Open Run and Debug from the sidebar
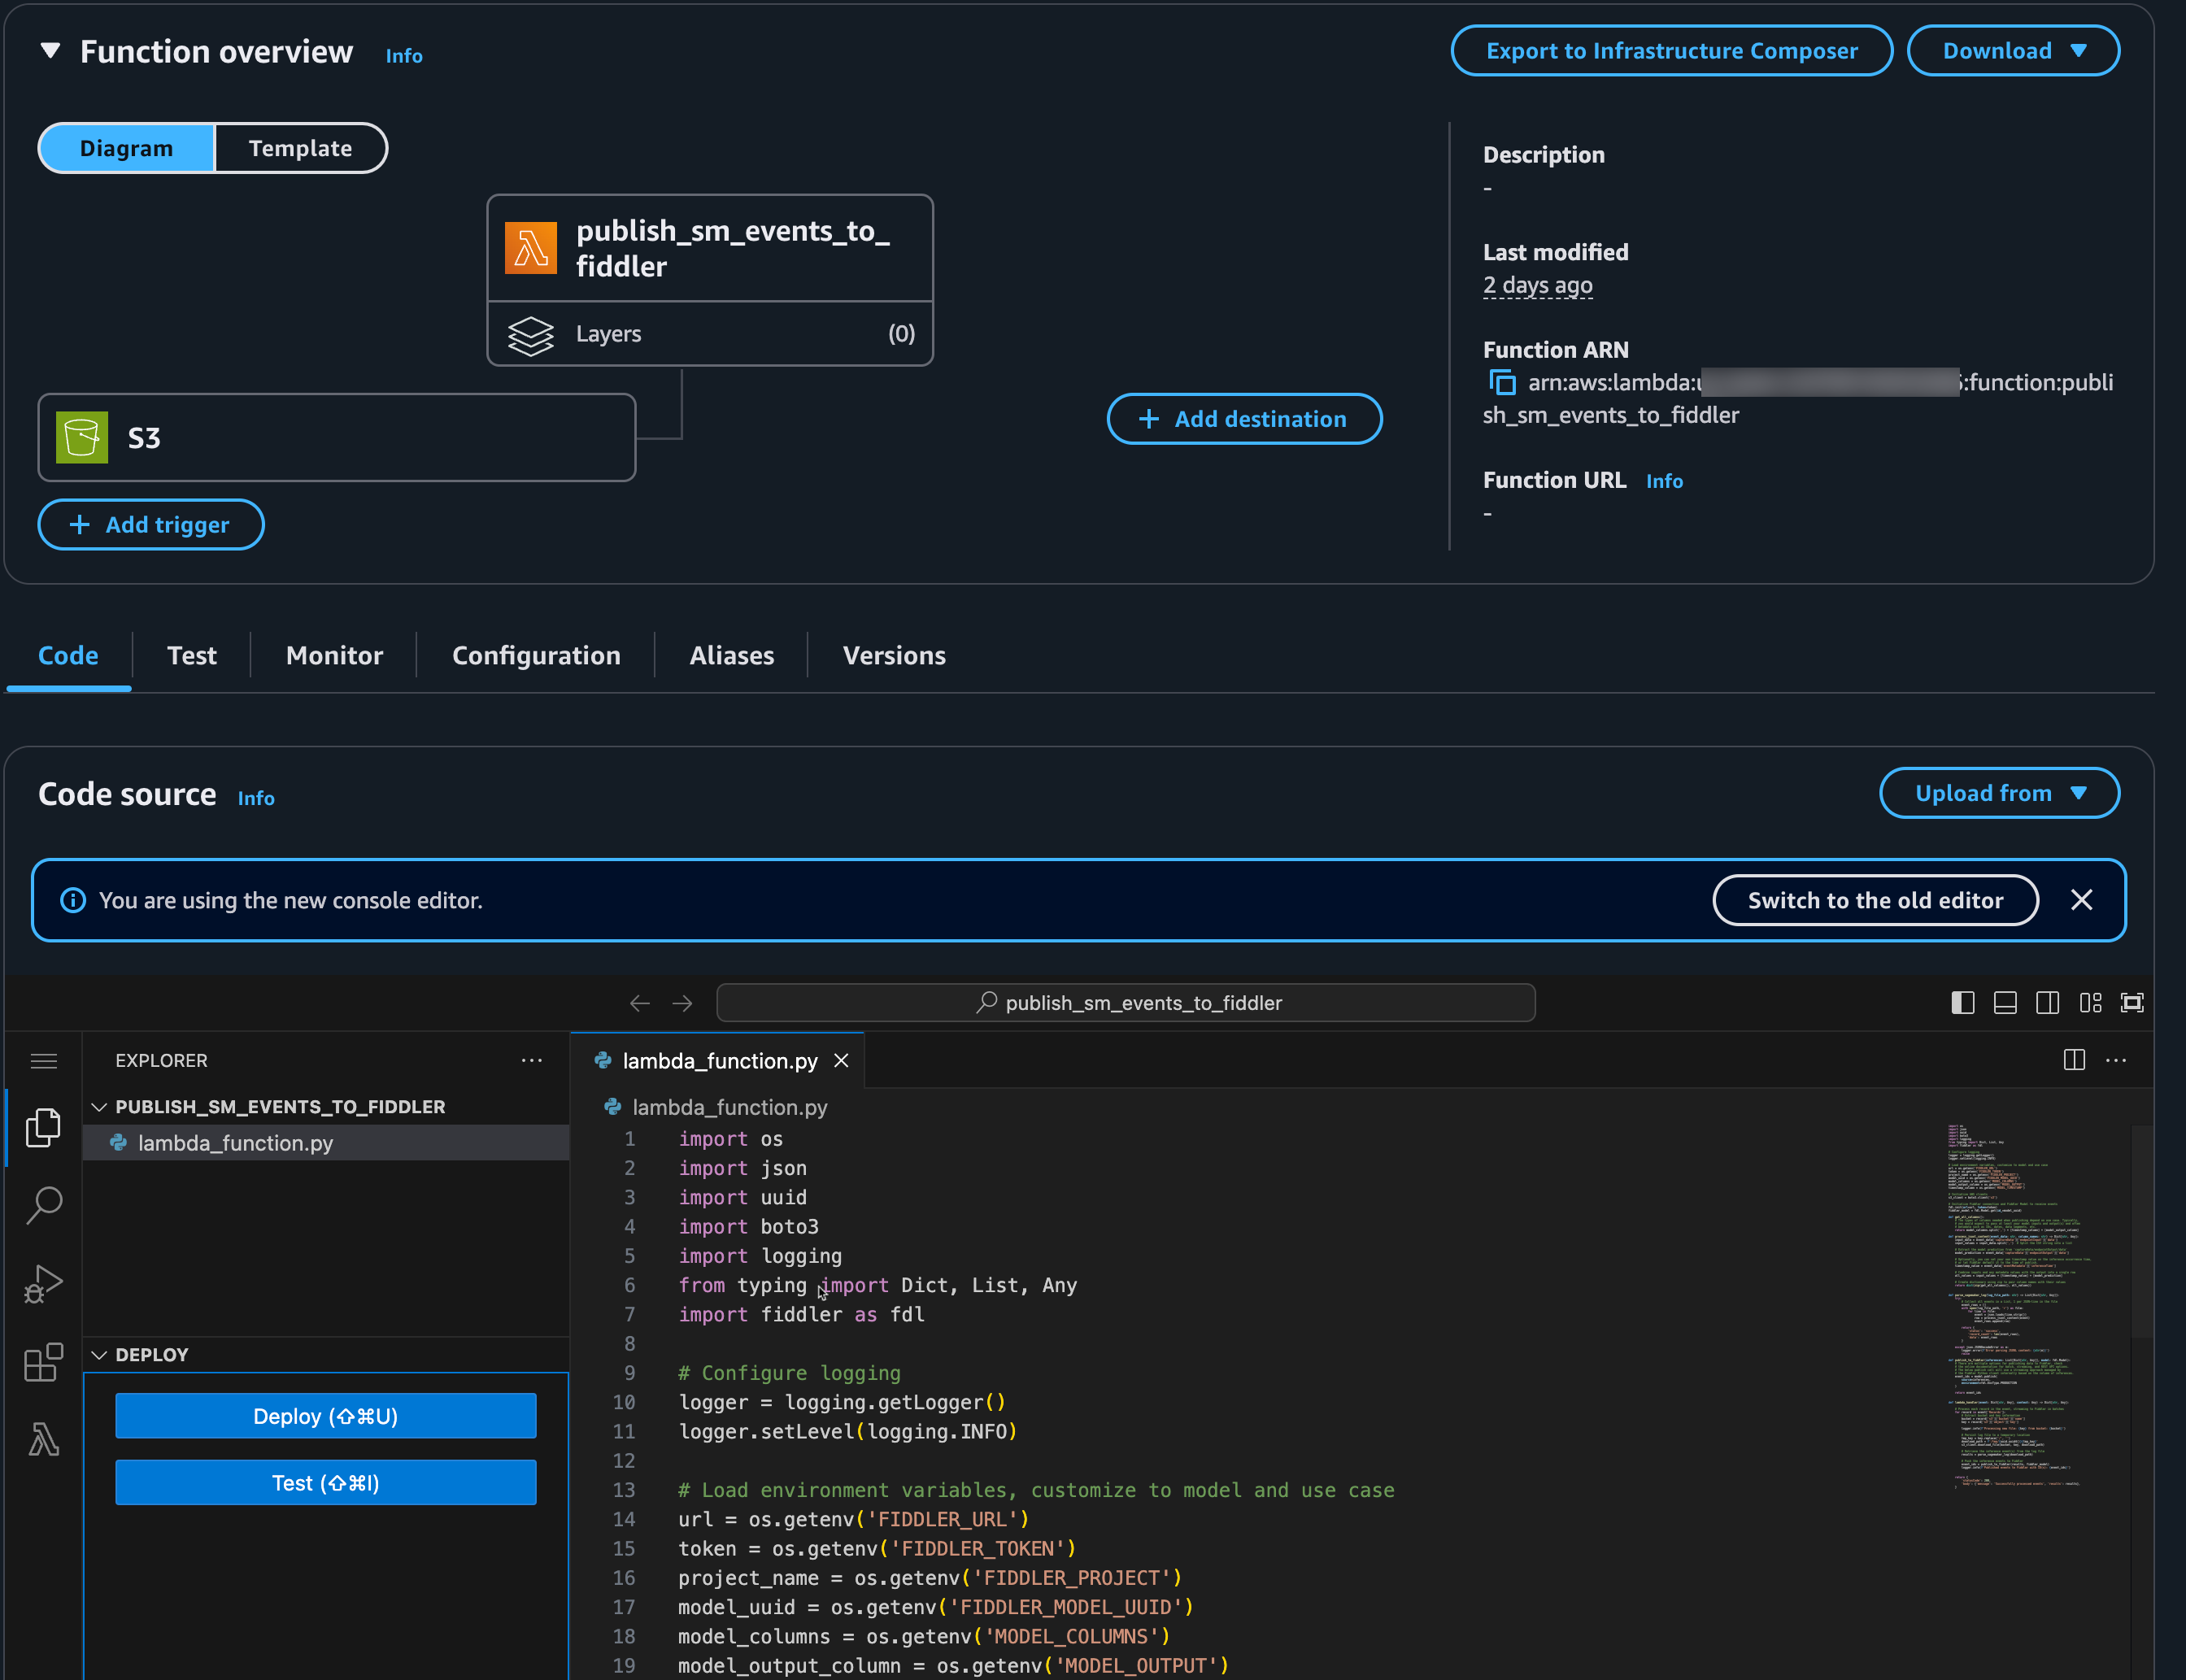Image resolution: width=2186 pixels, height=1680 pixels. [43, 1283]
